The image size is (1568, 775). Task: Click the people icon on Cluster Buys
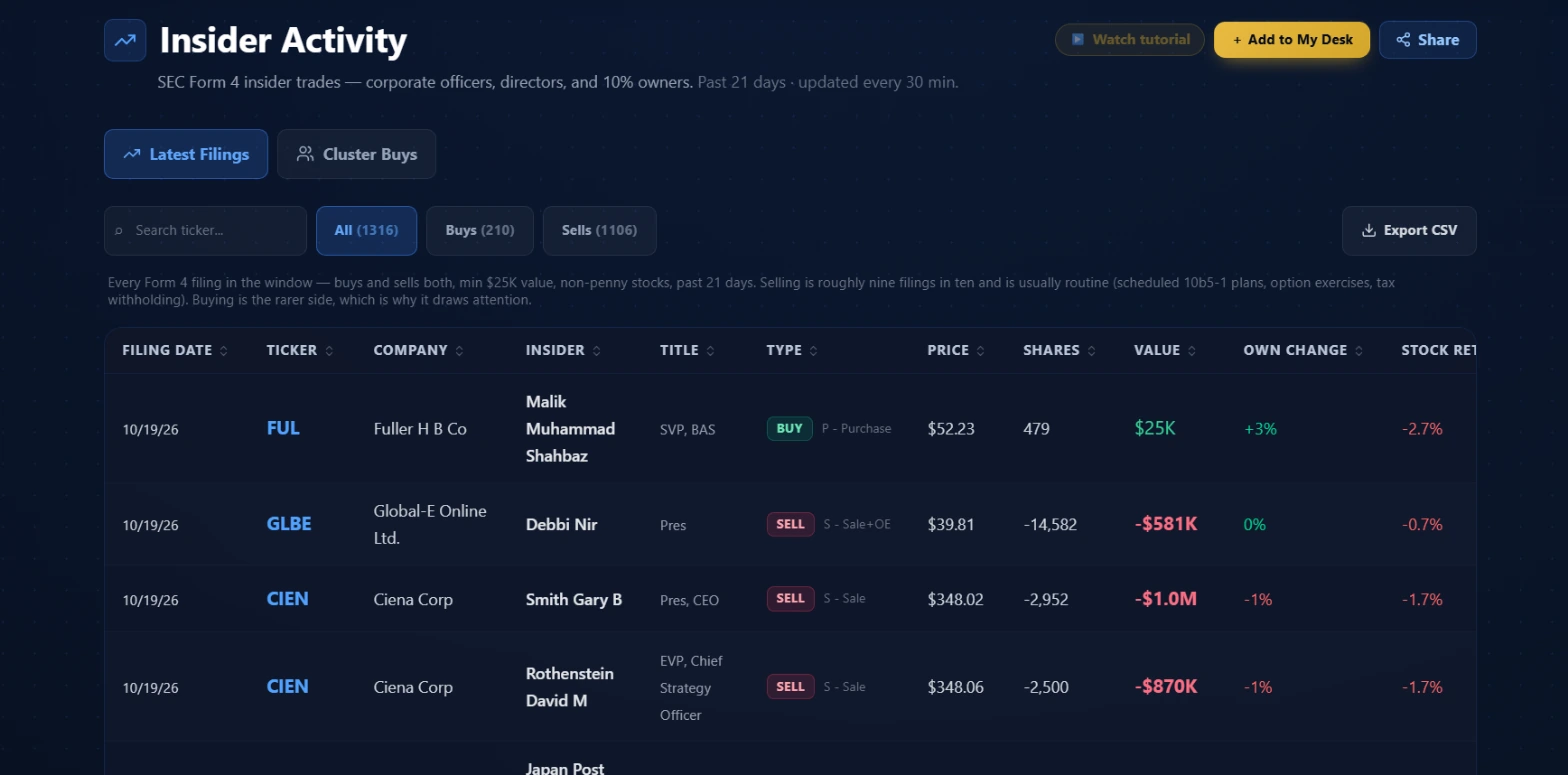click(305, 154)
